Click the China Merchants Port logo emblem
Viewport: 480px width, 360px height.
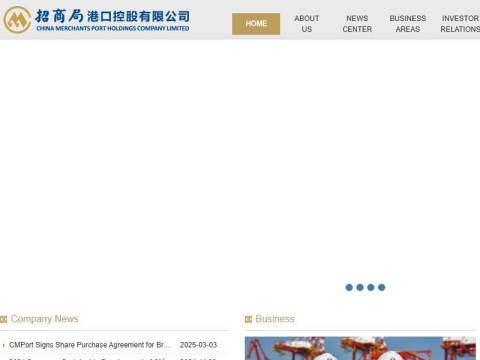17,20
